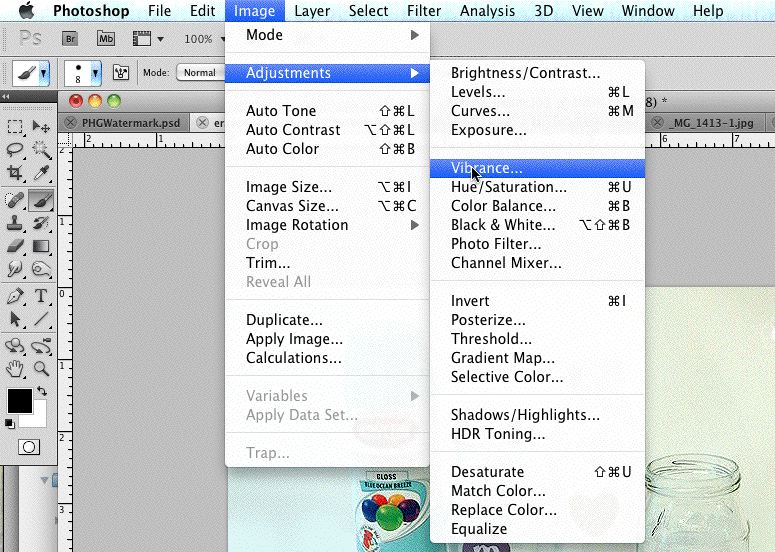Viewport: 775px width, 552px height.
Task: Click the black foreground color swatch
Action: [19, 401]
